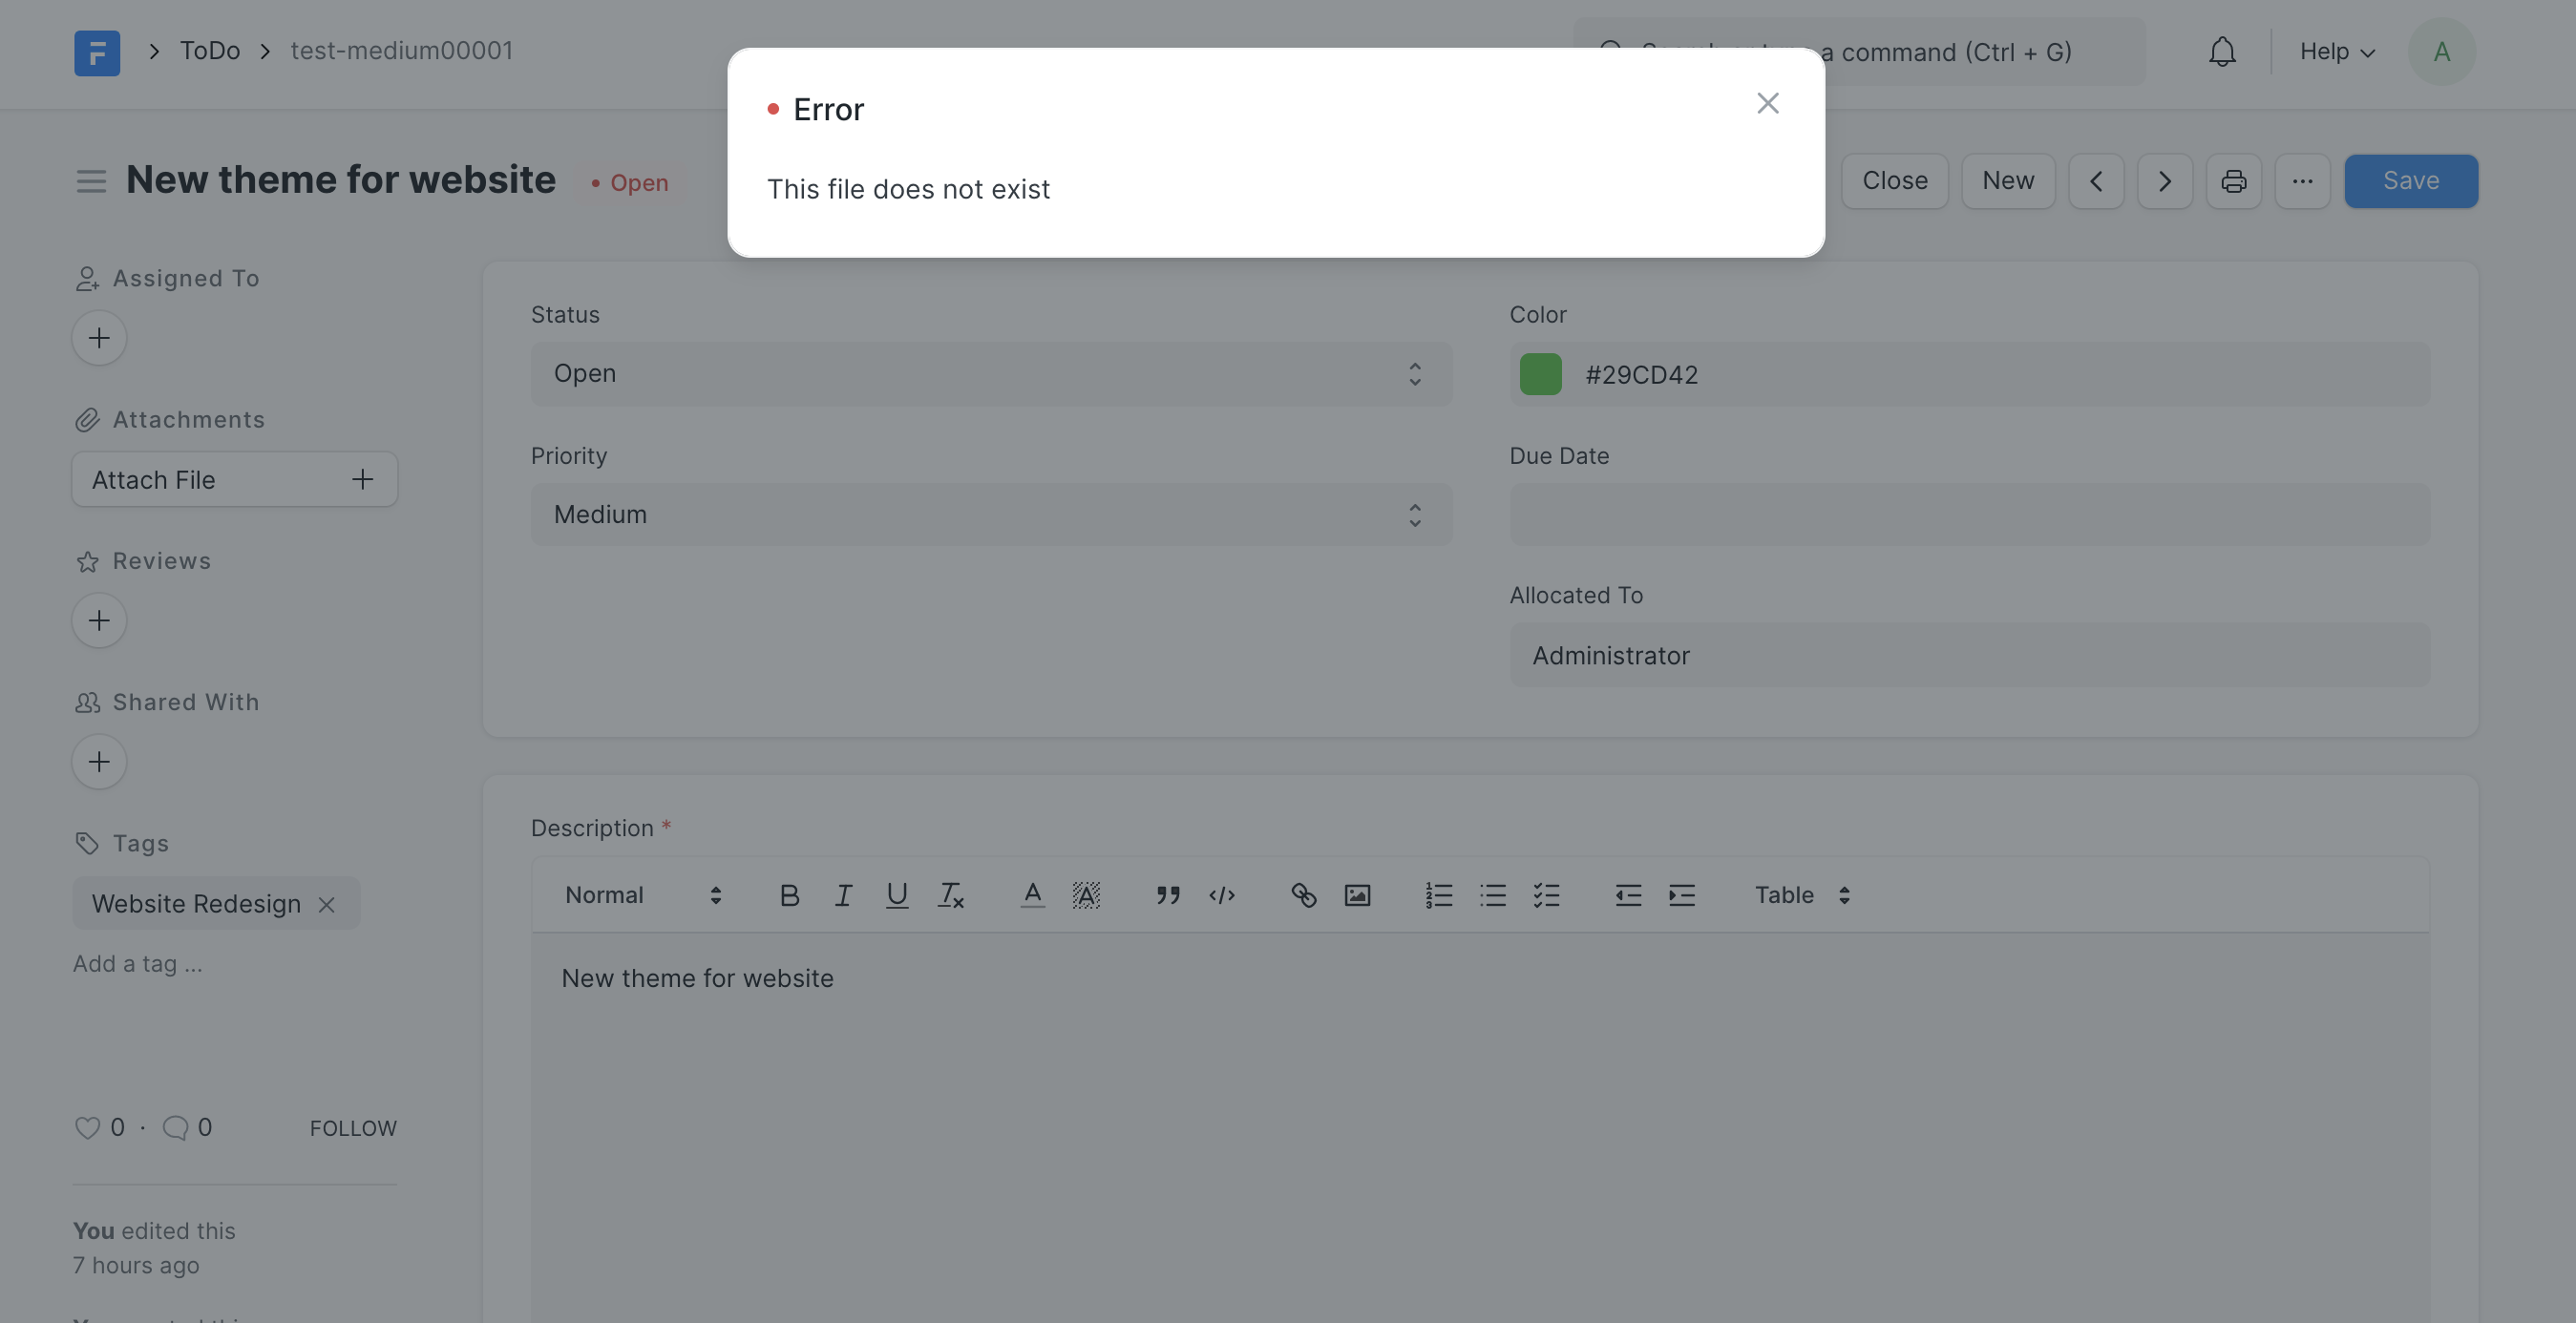Screen dimensions: 2576x1323
Task: Toggle bold formatting in the description editor
Action: (x=789, y=895)
